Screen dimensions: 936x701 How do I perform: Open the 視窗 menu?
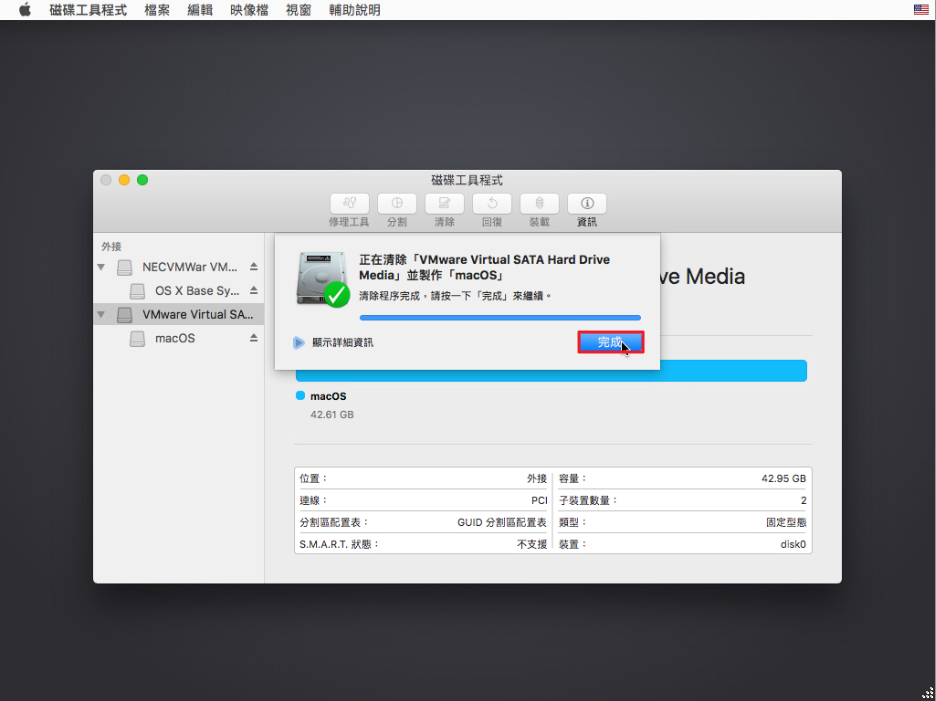[x=298, y=10]
